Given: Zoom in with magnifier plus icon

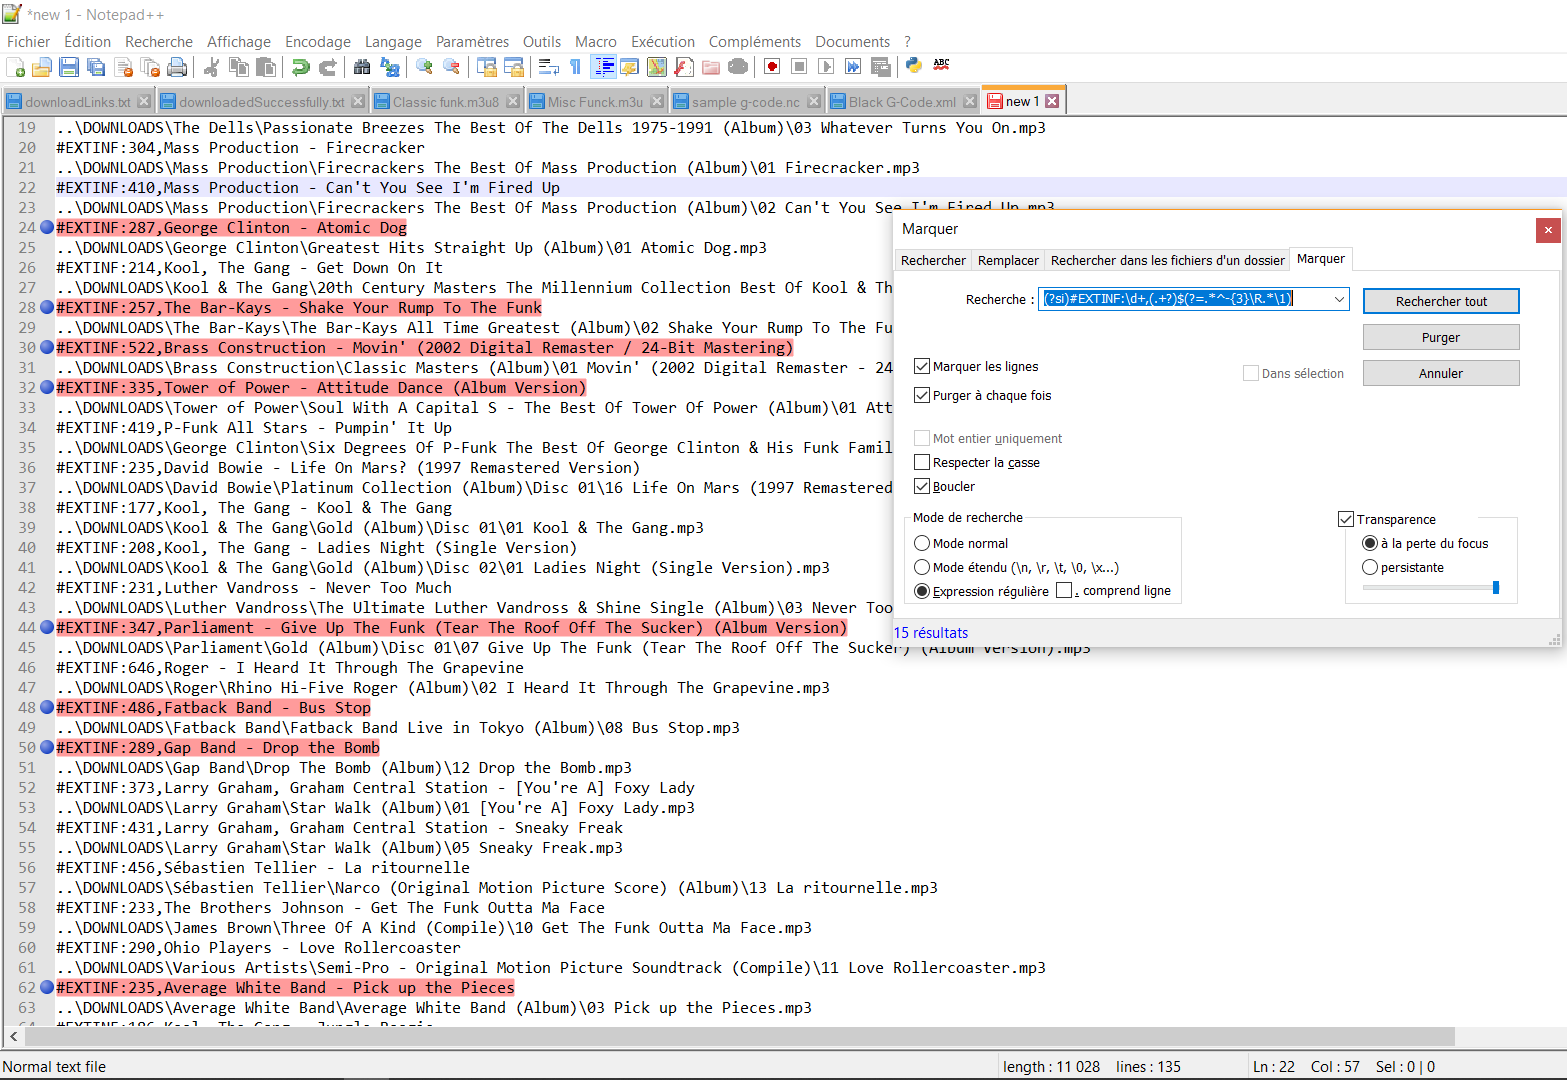Looking at the screenshot, I should point(424,67).
